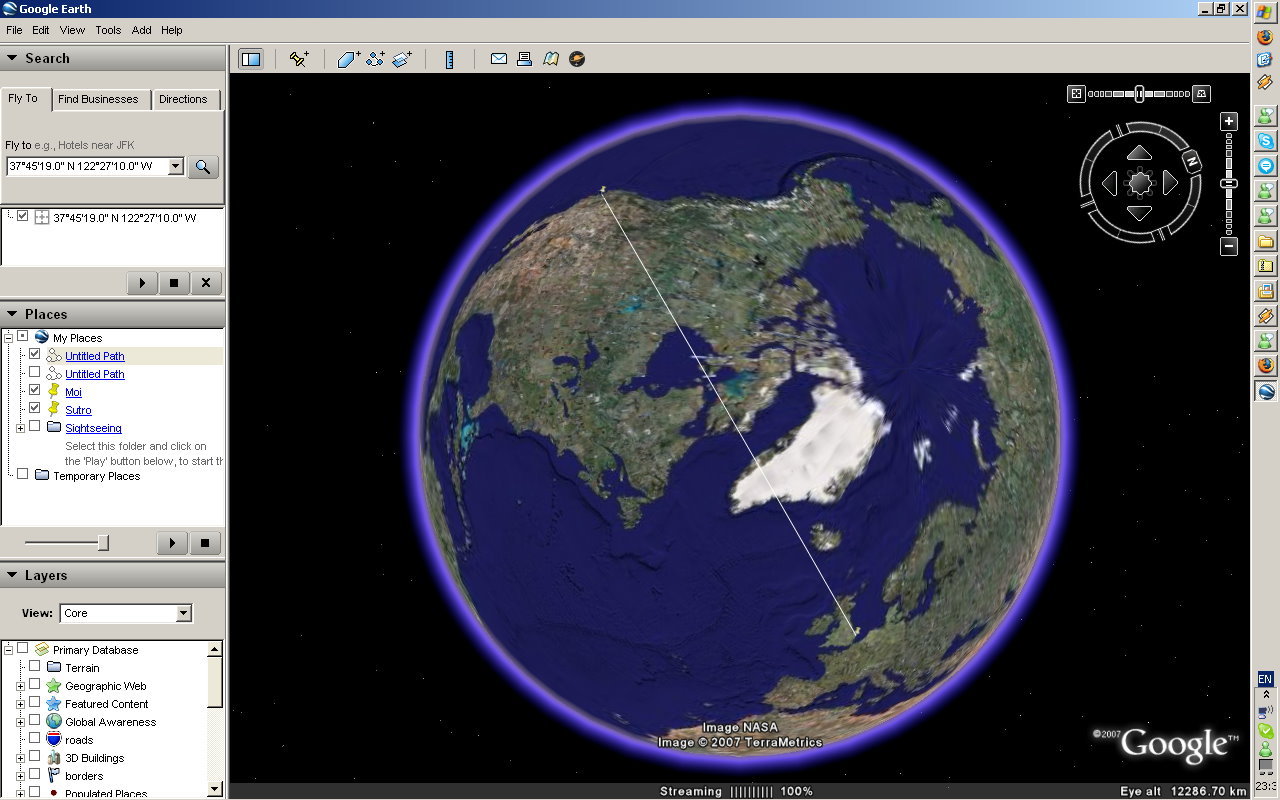Click the compass North 'N' marker

1191,160
